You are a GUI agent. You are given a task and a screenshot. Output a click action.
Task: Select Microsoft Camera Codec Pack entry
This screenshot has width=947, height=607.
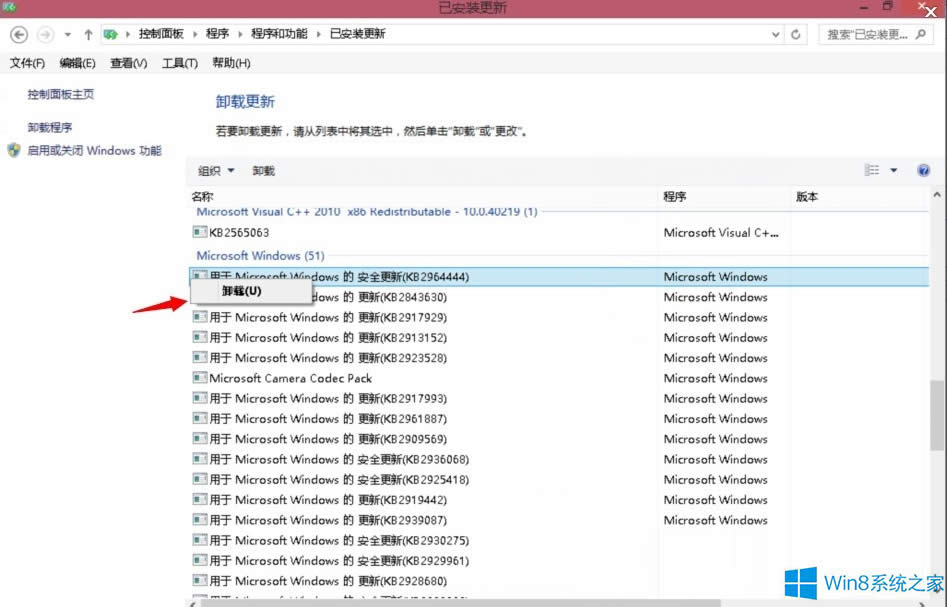pos(291,378)
